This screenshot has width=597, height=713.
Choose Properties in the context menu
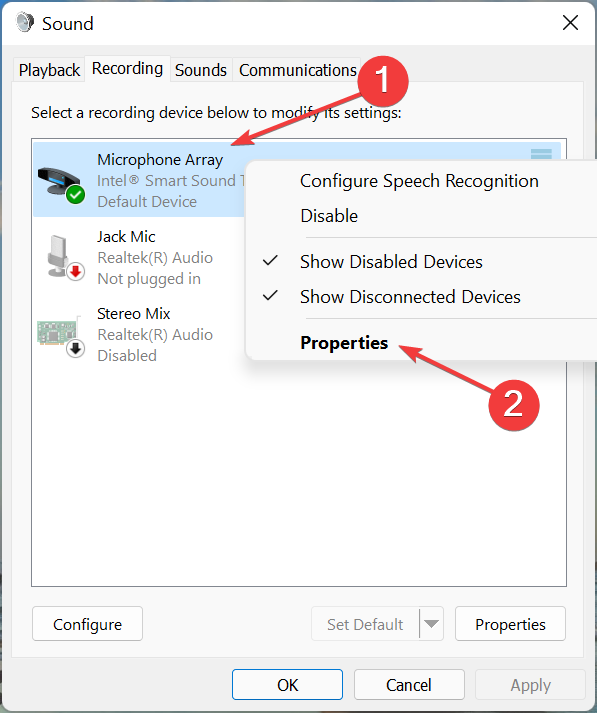(x=344, y=342)
